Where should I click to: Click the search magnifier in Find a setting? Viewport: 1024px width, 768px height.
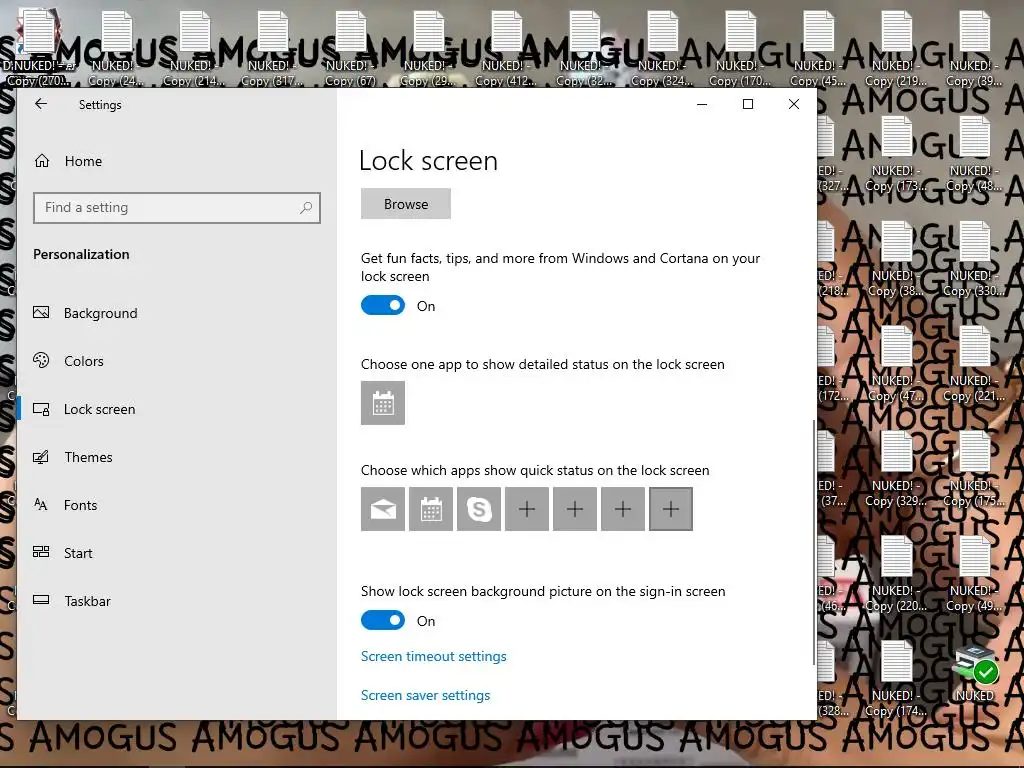[x=306, y=208]
